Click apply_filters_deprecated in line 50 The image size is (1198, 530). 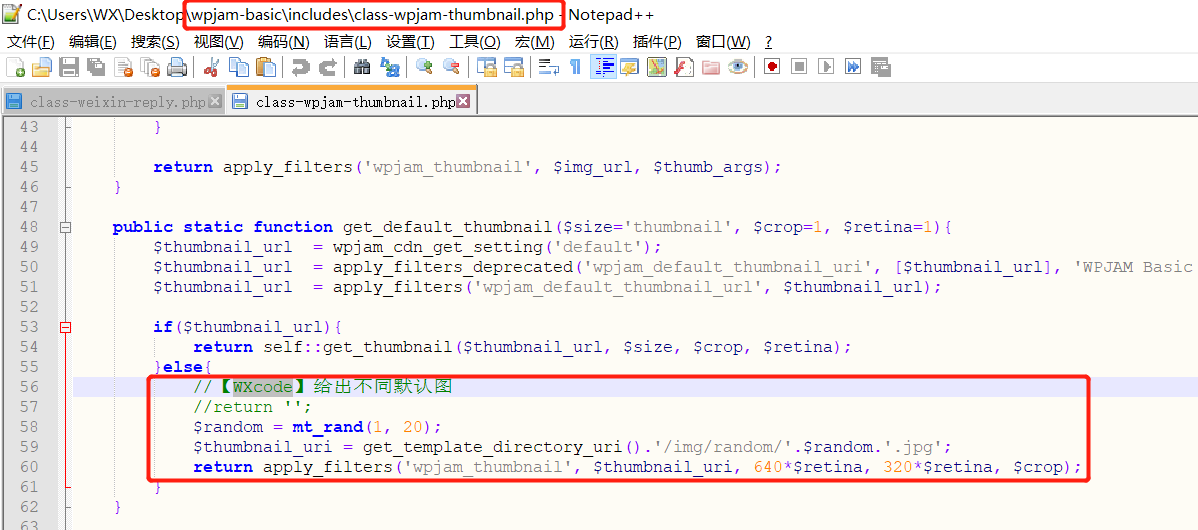tap(453, 267)
